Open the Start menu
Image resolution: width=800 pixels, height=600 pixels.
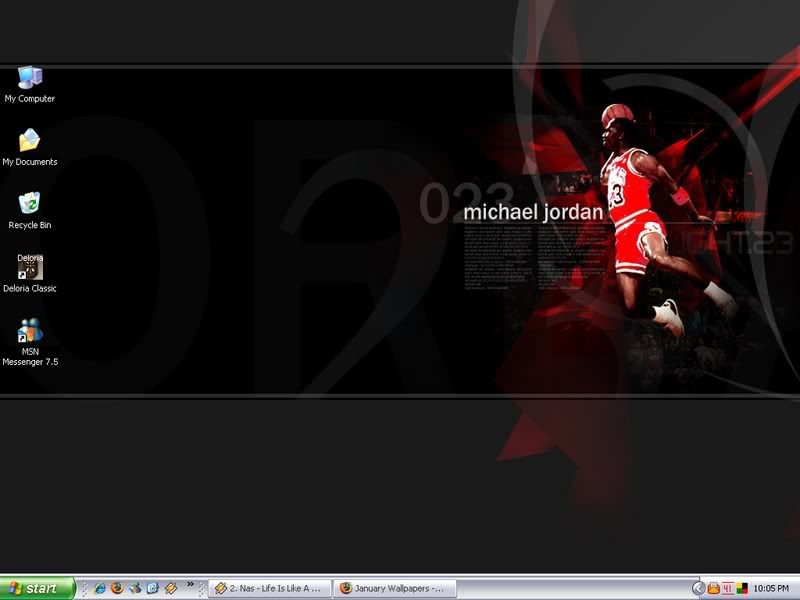point(37,588)
